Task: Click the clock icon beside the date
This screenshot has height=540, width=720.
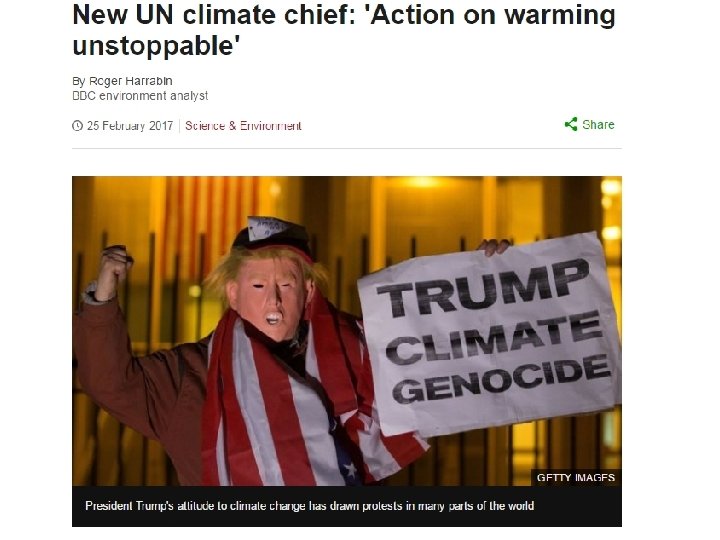Action: pyautogui.click(x=77, y=126)
